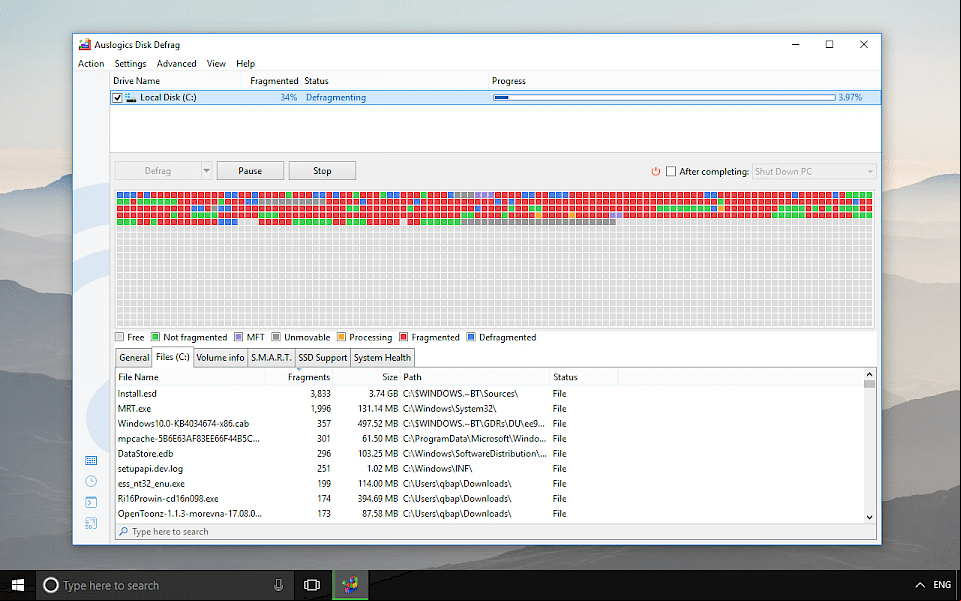Click the purple MFT legend swatch
The height and width of the screenshot is (601, 961).
point(239,338)
